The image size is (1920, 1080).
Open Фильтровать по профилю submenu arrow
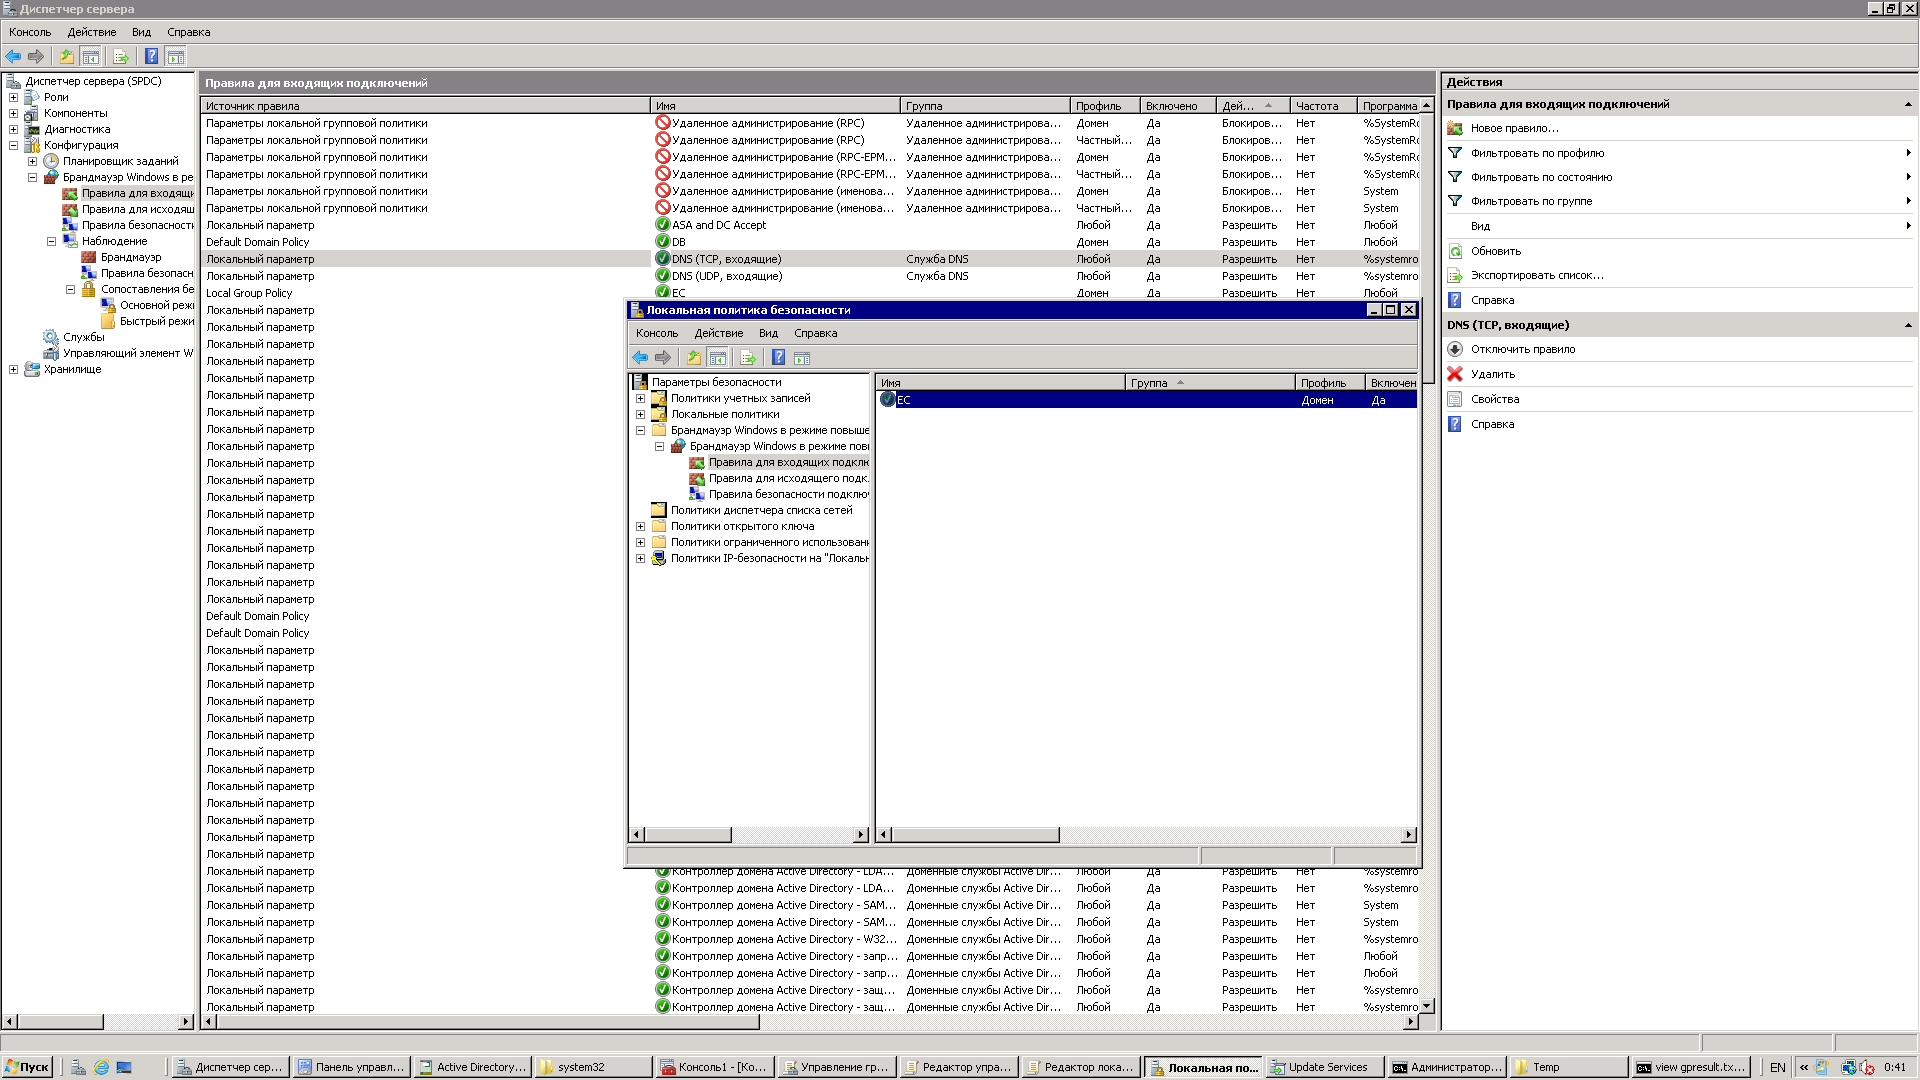1908,153
